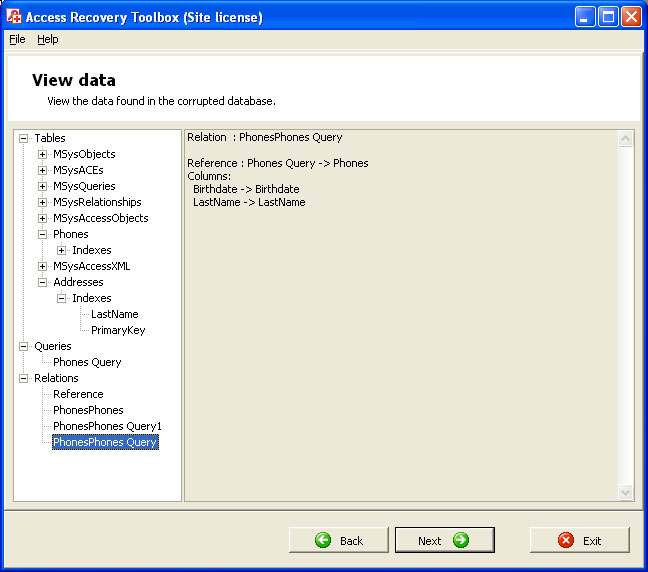This screenshot has width=648, height=572.
Task: Close the application window
Action: click(x=632, y=17)
